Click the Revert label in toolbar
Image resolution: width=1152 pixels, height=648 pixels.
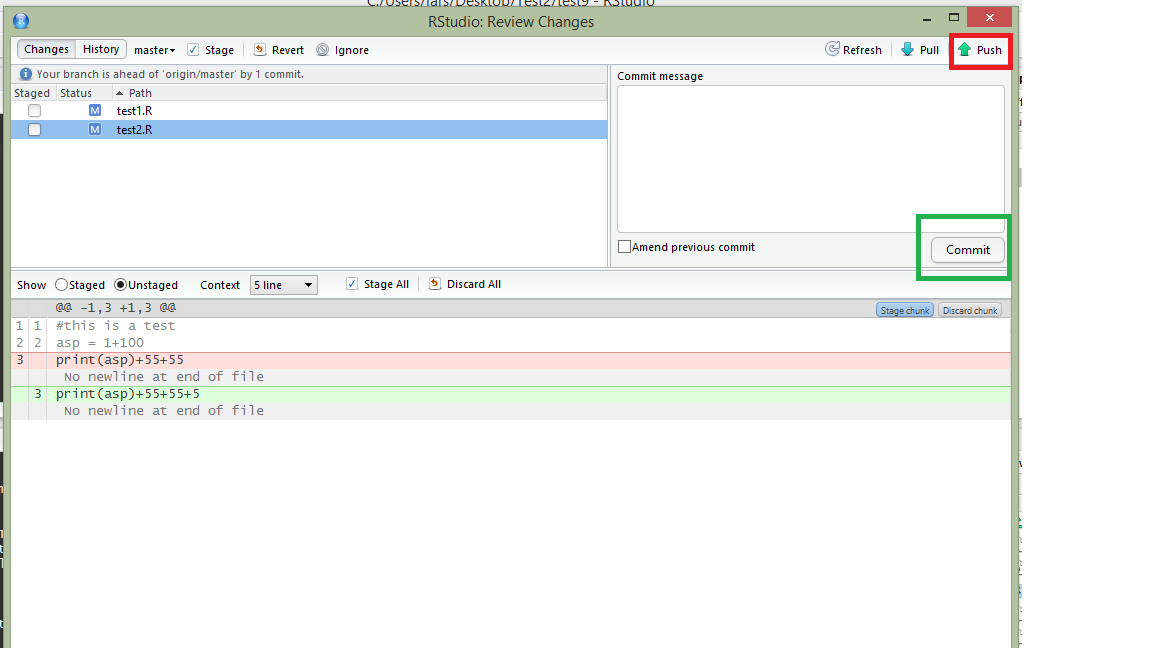tap(287, 50)
